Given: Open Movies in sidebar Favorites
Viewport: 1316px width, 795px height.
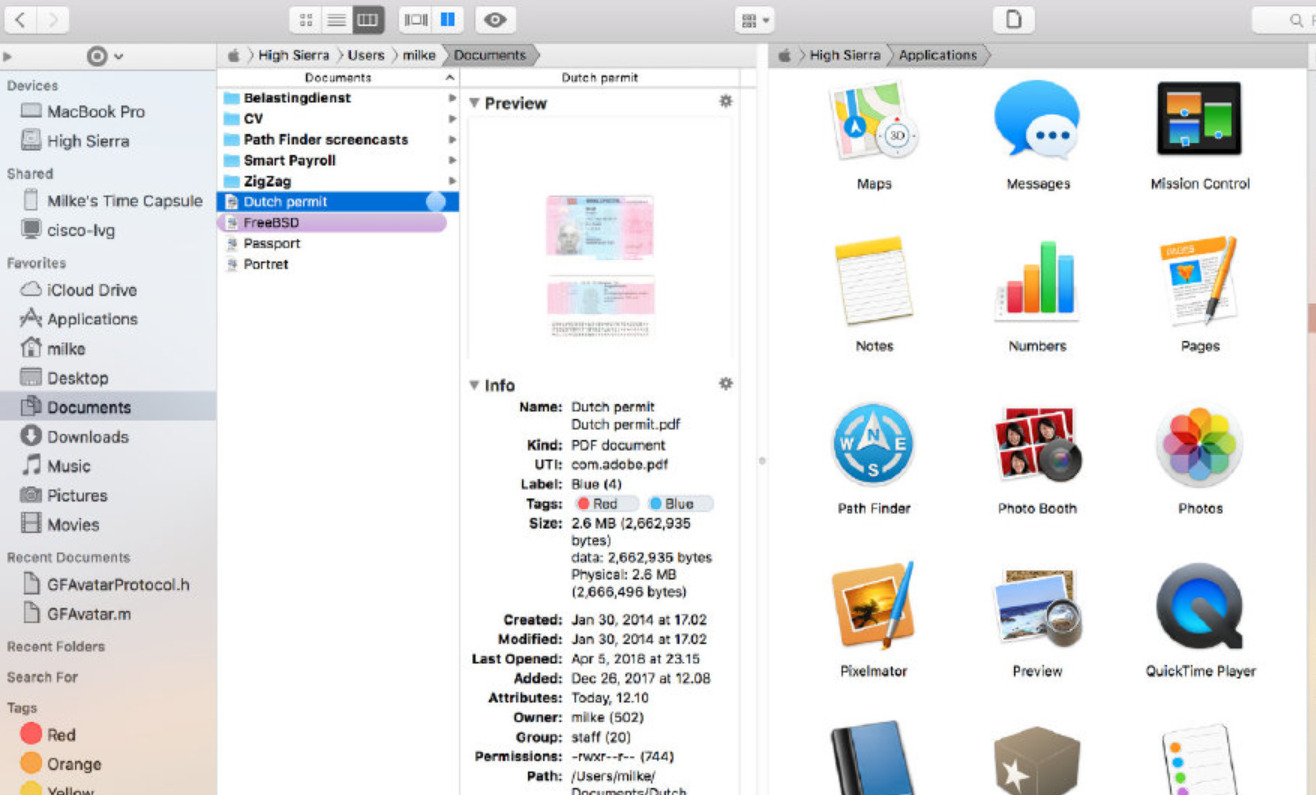Looking at the screenshot, I should tap(60, 524).
